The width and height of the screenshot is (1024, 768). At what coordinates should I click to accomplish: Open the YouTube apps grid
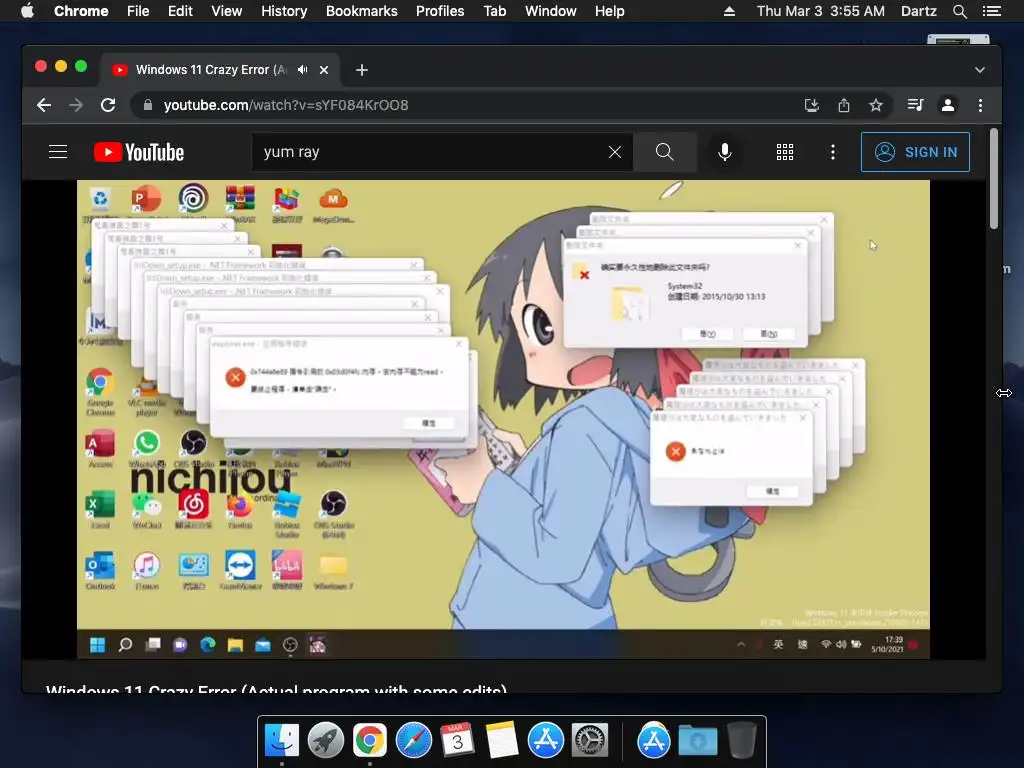[784, 152]
